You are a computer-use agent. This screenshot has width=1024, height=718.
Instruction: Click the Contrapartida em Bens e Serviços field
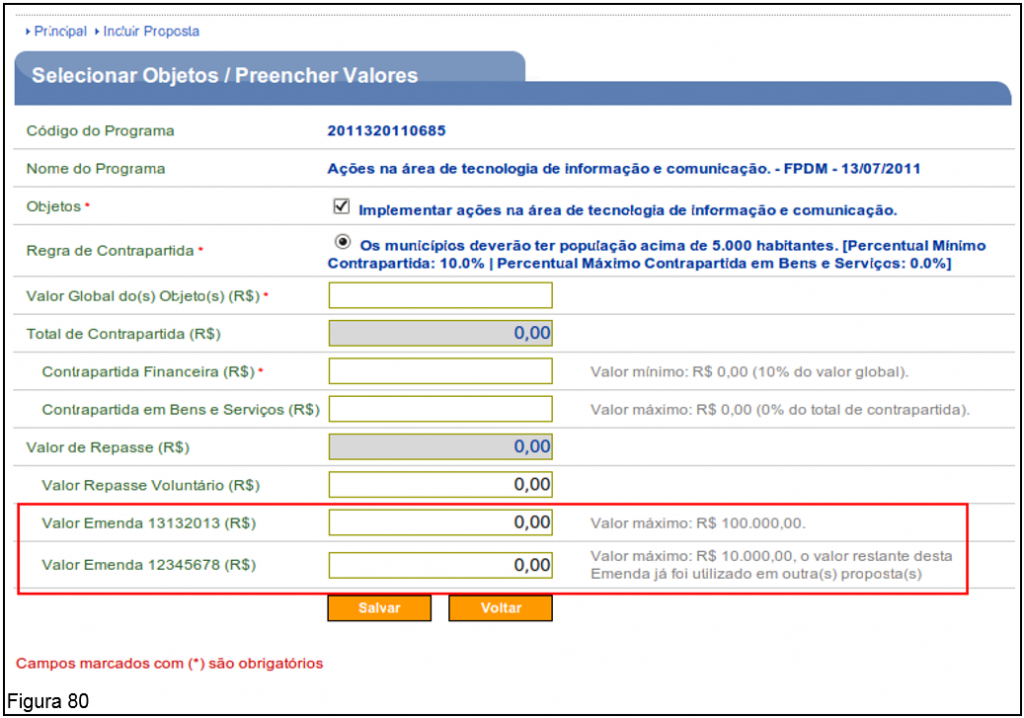pyautogui.click(x=440, y=409)
